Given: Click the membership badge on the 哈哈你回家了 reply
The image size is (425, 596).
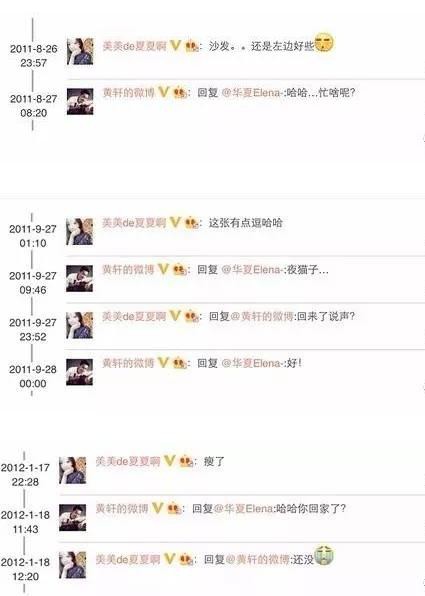Looking at the screenshot, I should pyautogui.click(x=173, y=508).
